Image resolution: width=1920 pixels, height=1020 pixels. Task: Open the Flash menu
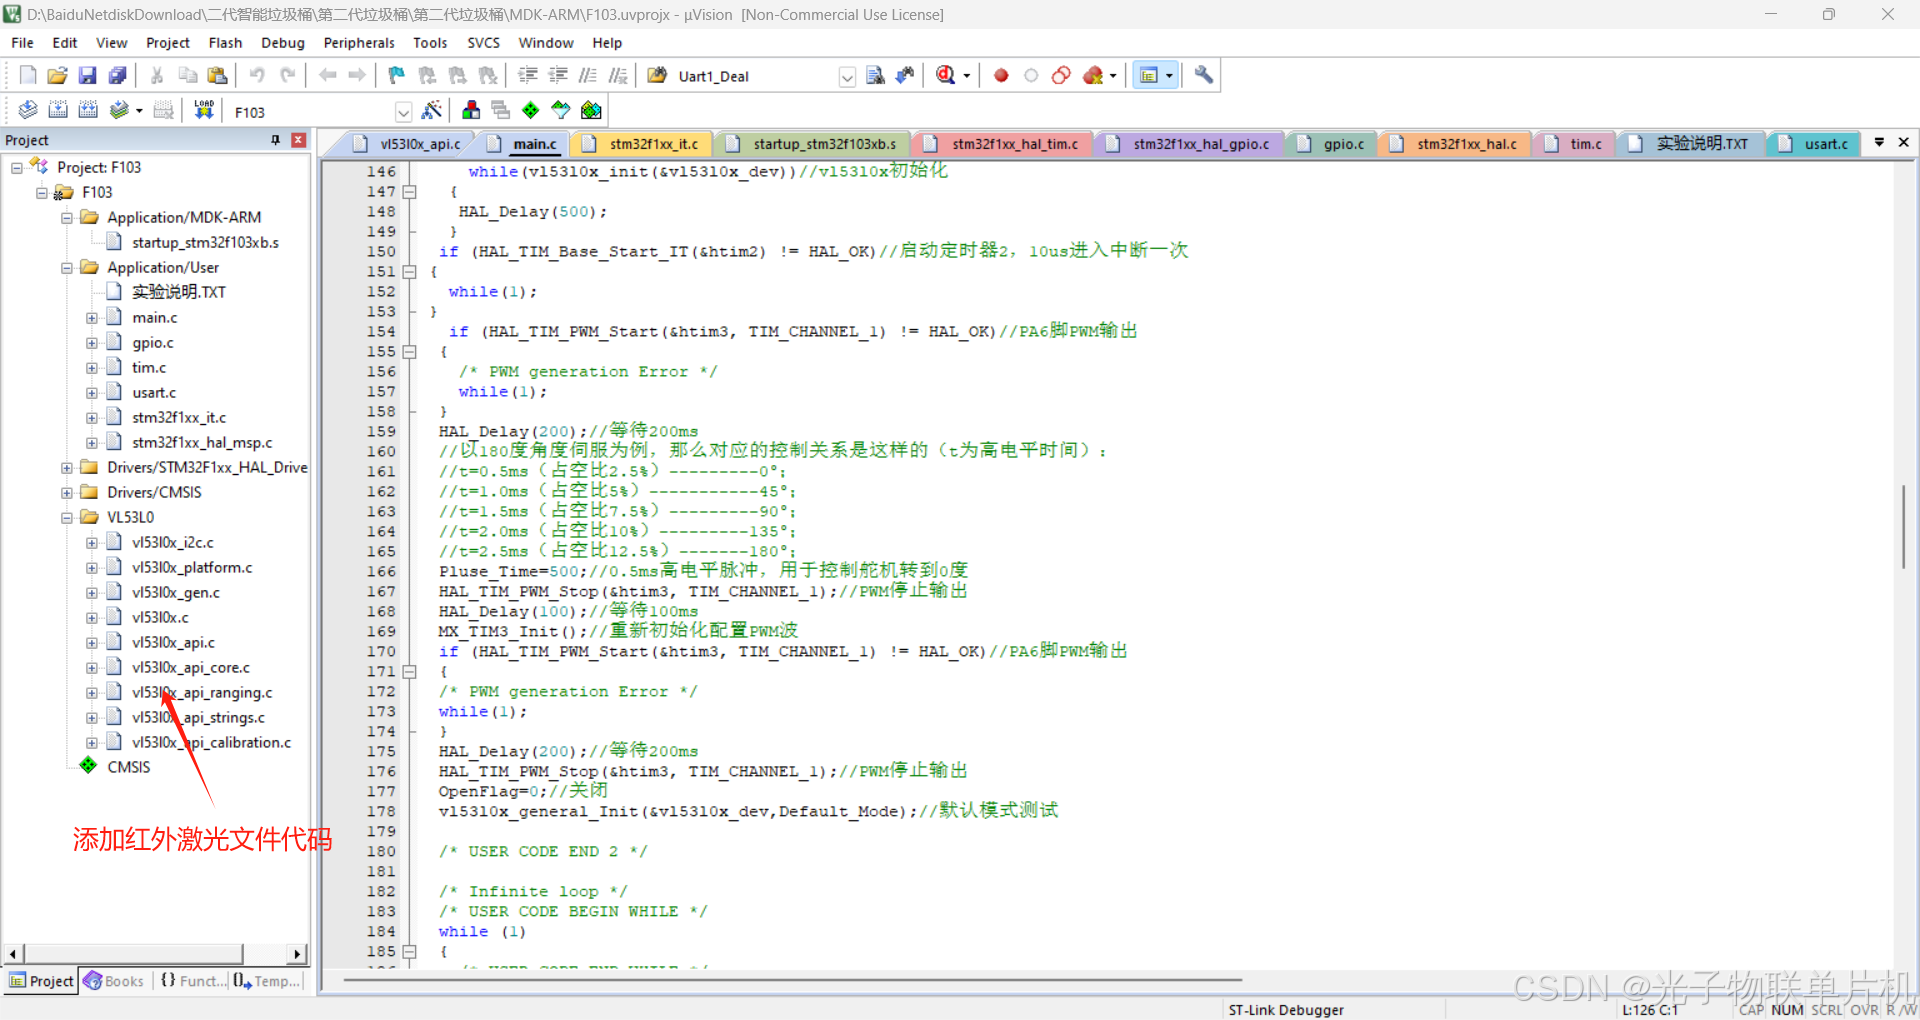click(225, 43)
